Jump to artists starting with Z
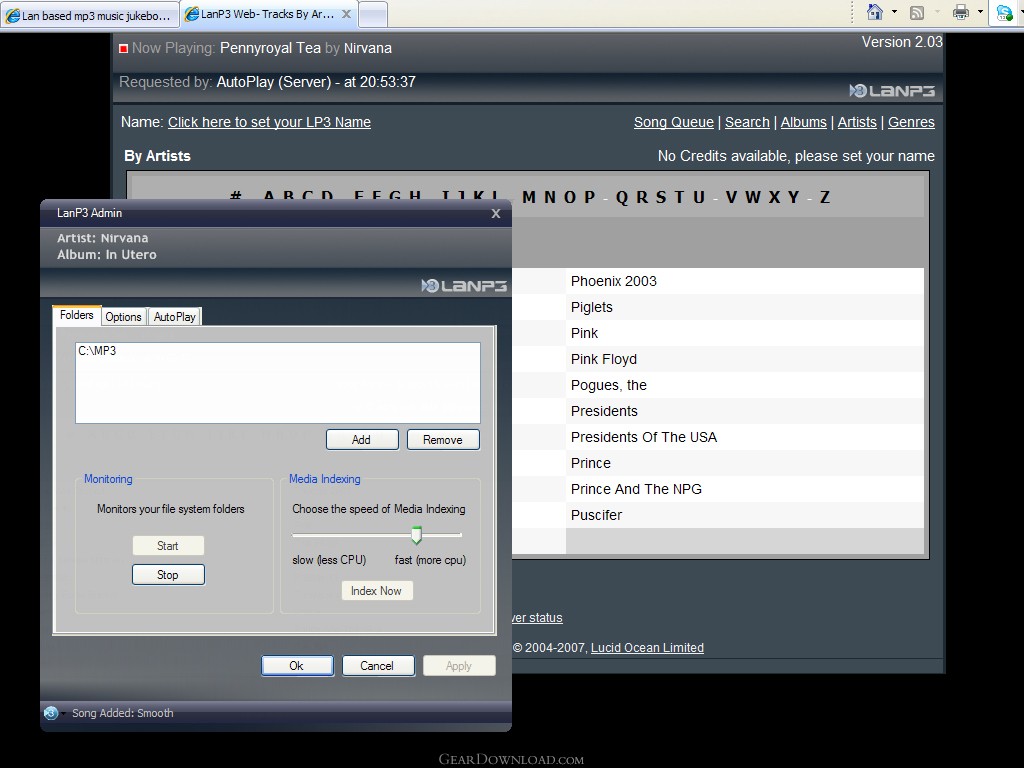 coord(825,197)
